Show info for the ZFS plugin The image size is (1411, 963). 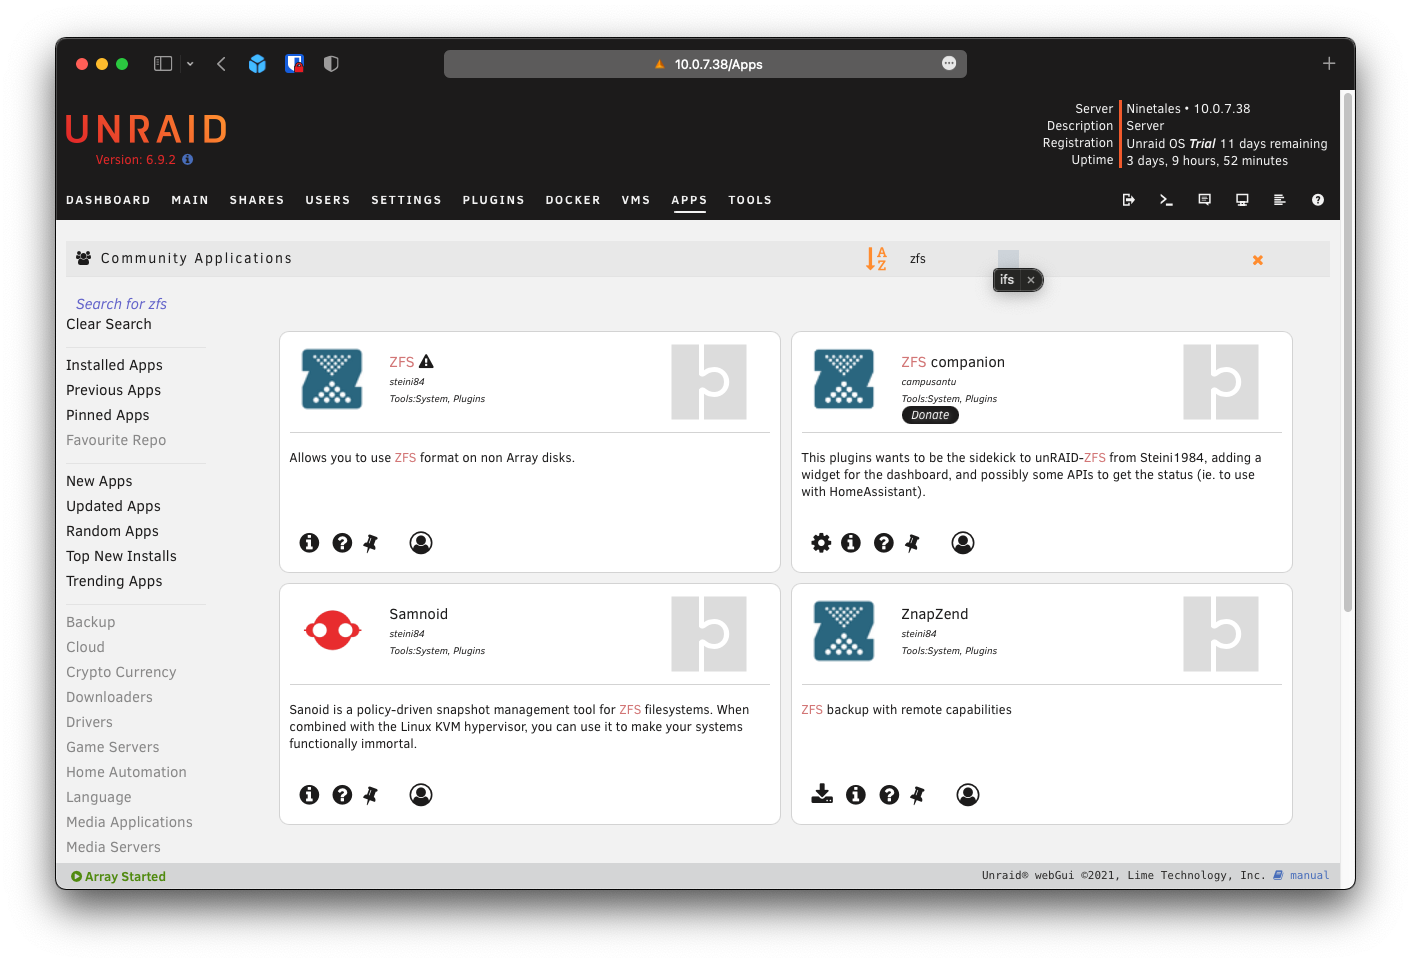(x=309, y=542)
